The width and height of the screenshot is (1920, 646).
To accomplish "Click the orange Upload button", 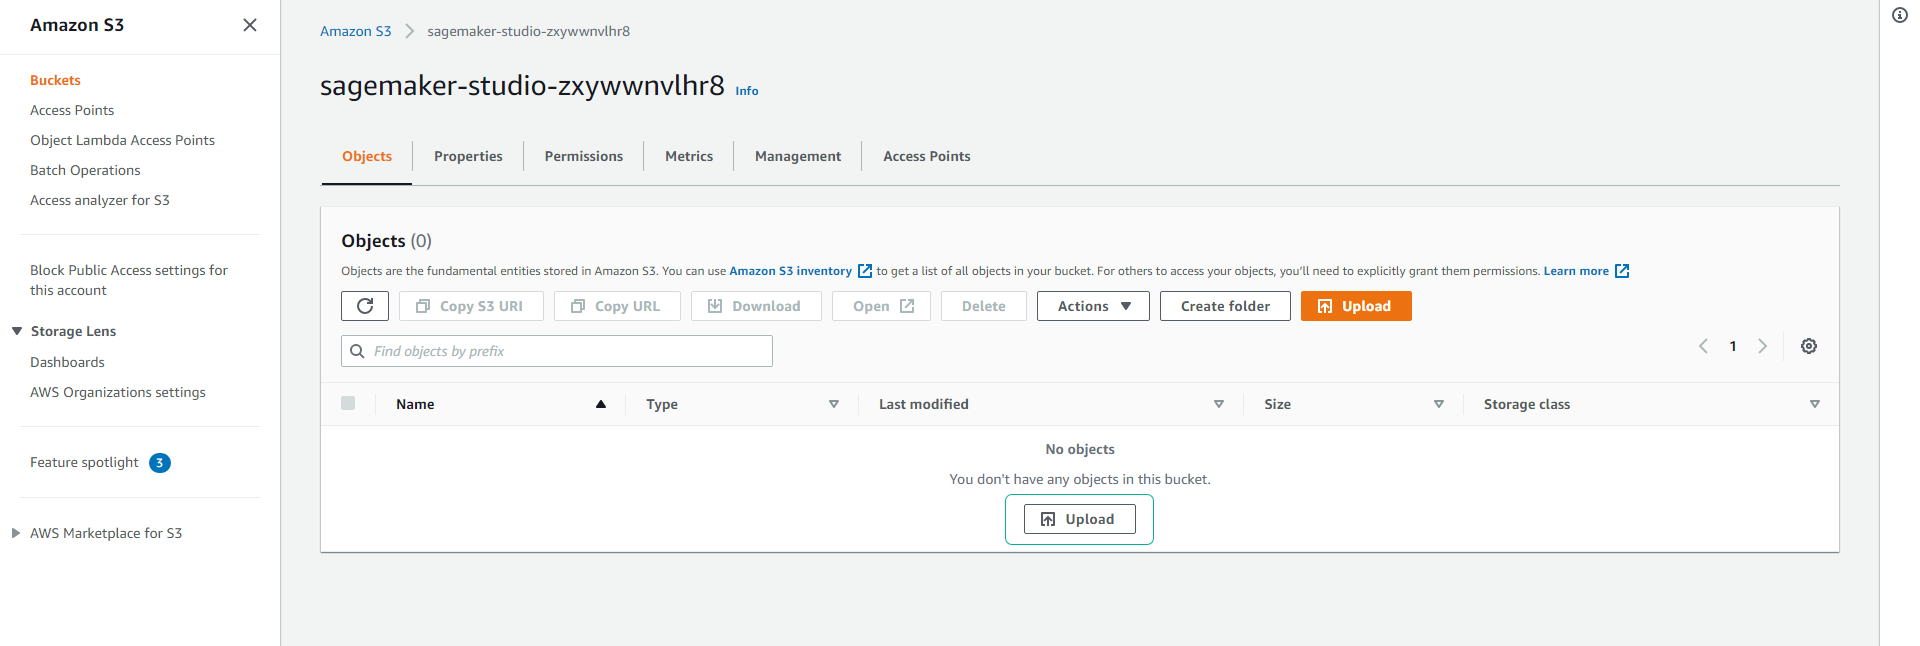I will coord(1355,306).
